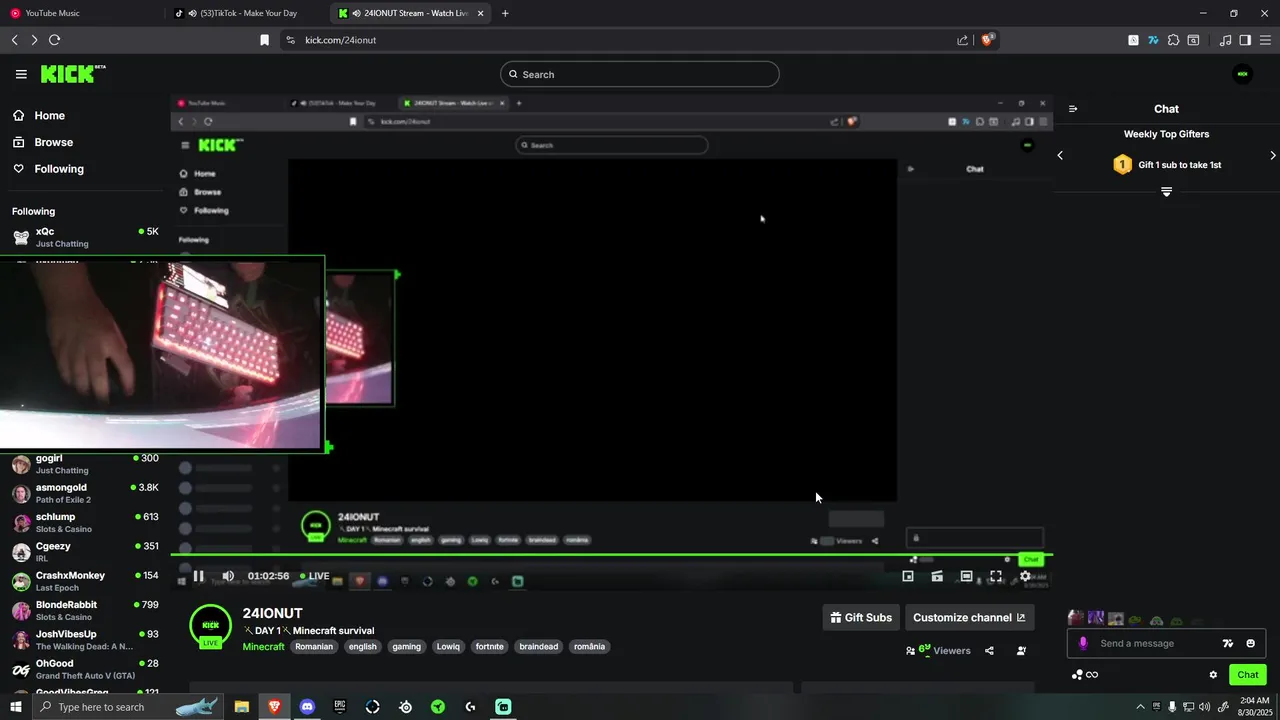Click the Gift Subs button
1280x720 pixels.
[861, 618]
